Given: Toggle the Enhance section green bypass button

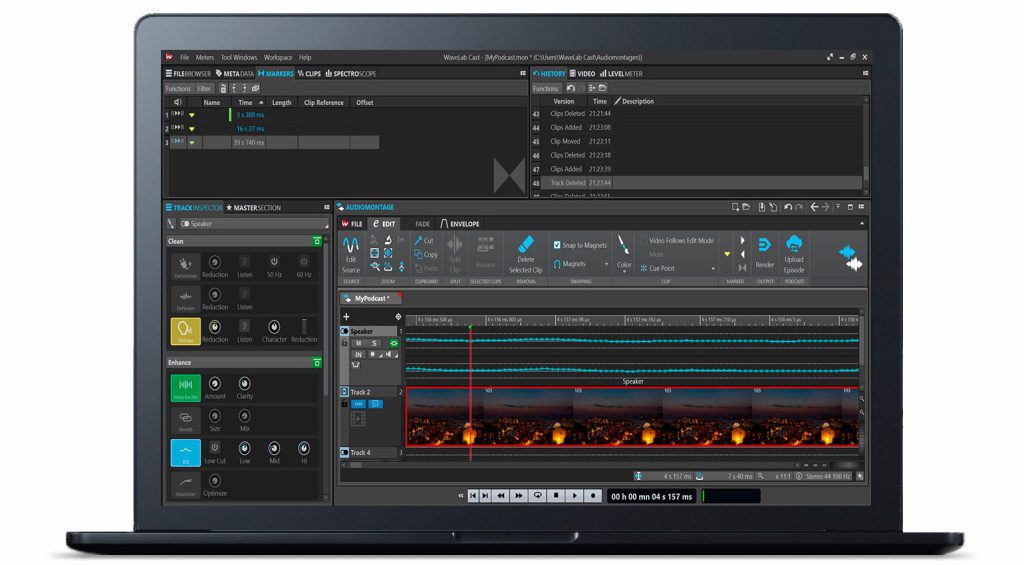Looking at the screenshot, I should [317, 362].
